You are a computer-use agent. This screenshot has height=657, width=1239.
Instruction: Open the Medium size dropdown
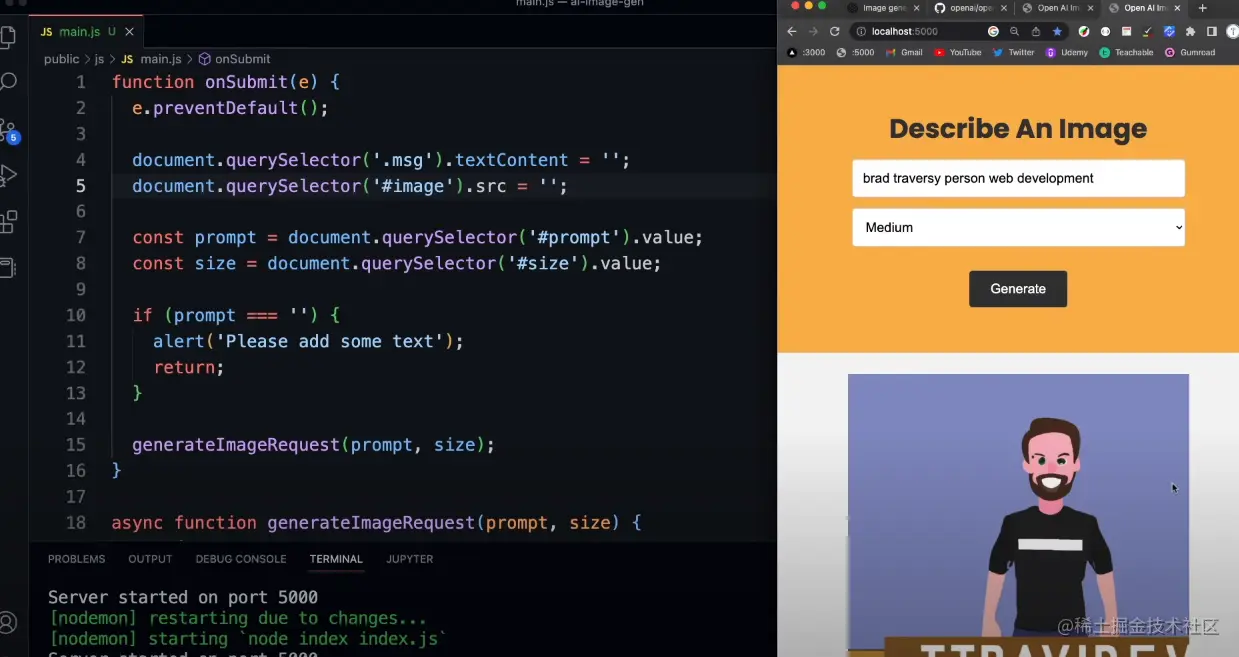(1018, 227)
